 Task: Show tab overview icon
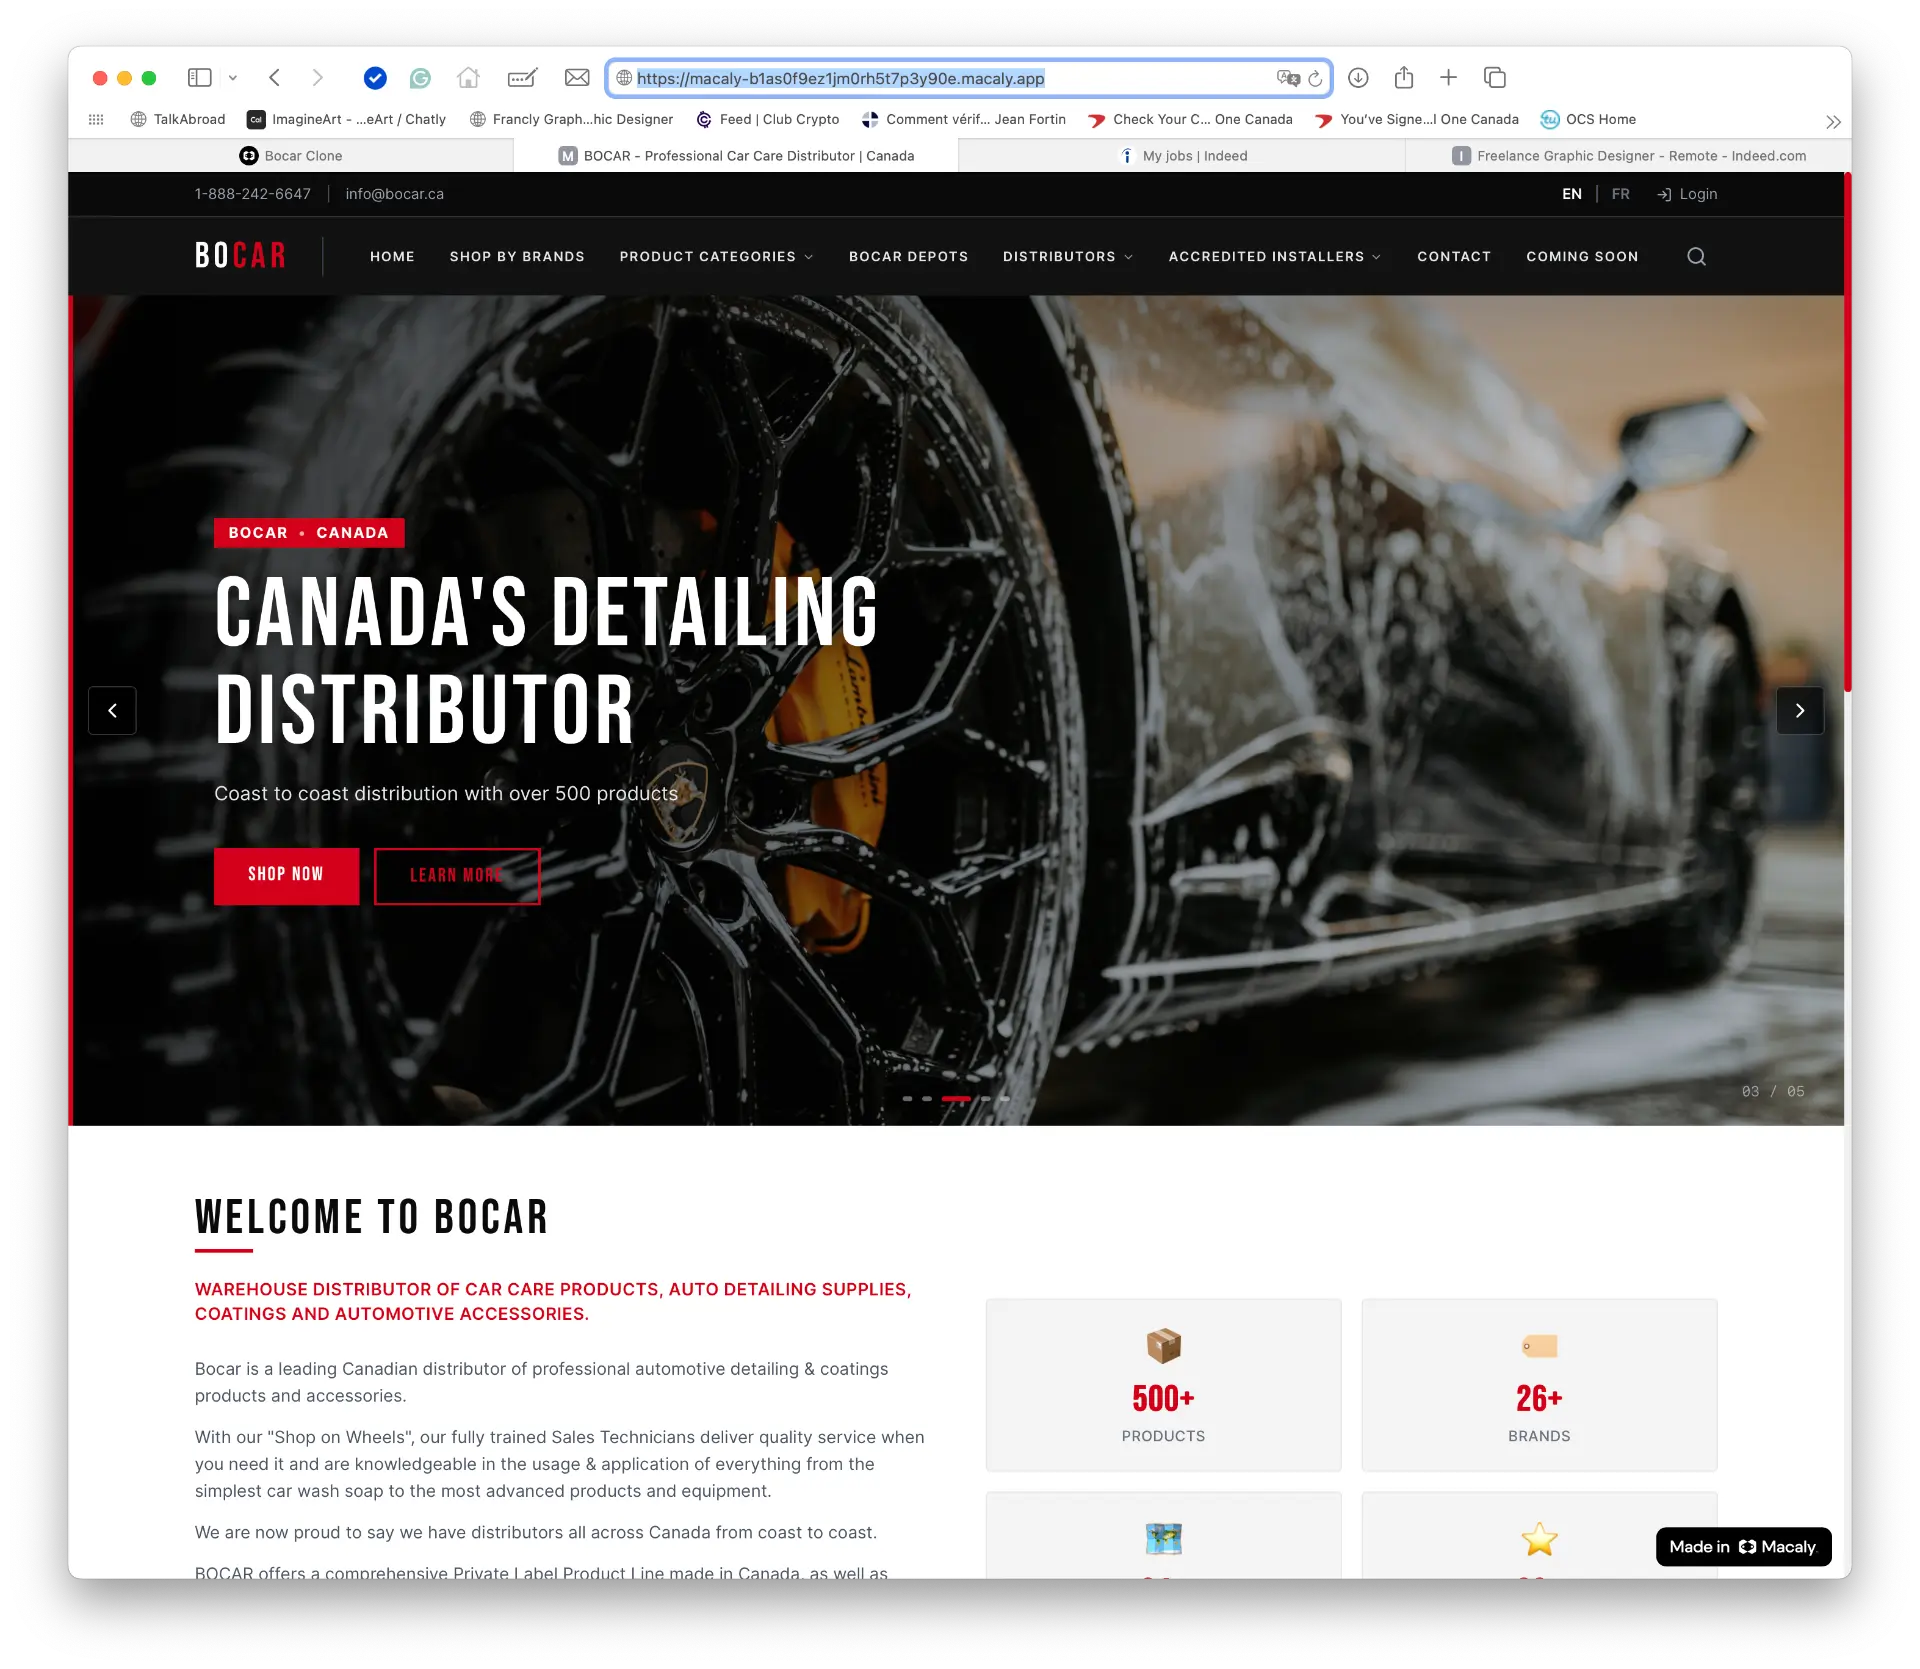(x=1495, y=77)
